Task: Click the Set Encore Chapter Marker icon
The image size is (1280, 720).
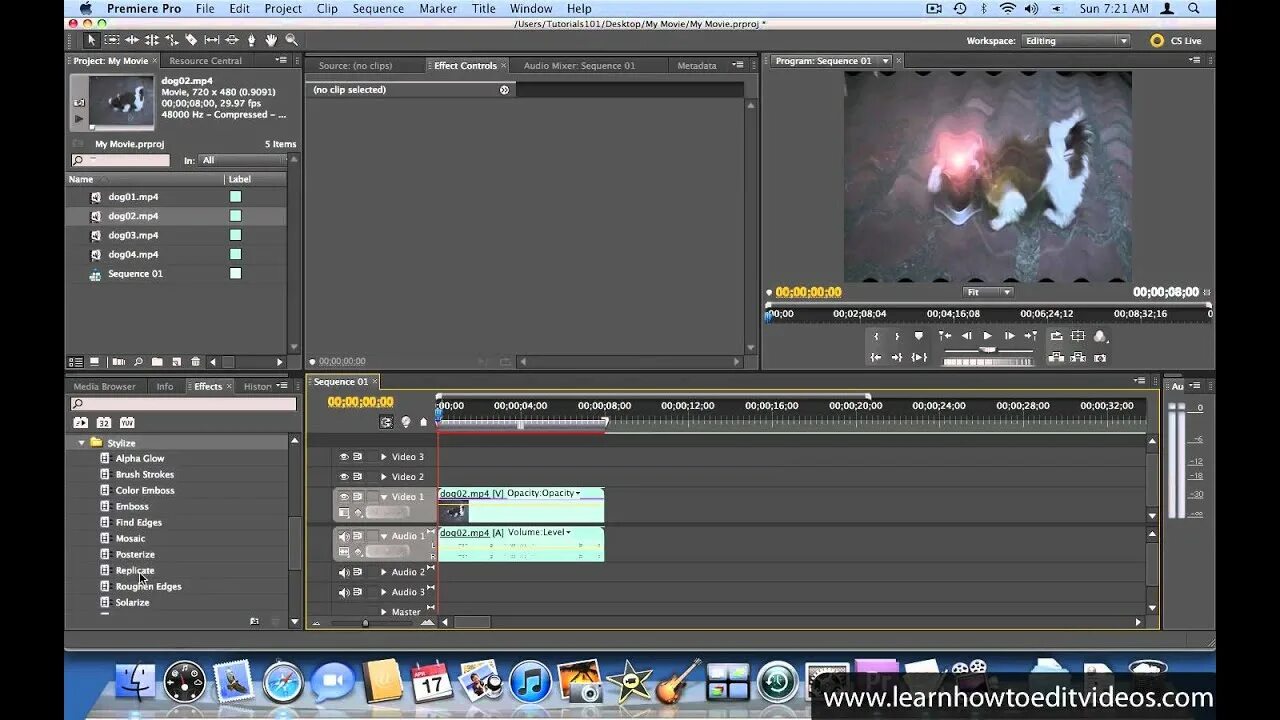Action: click(405, 422)
